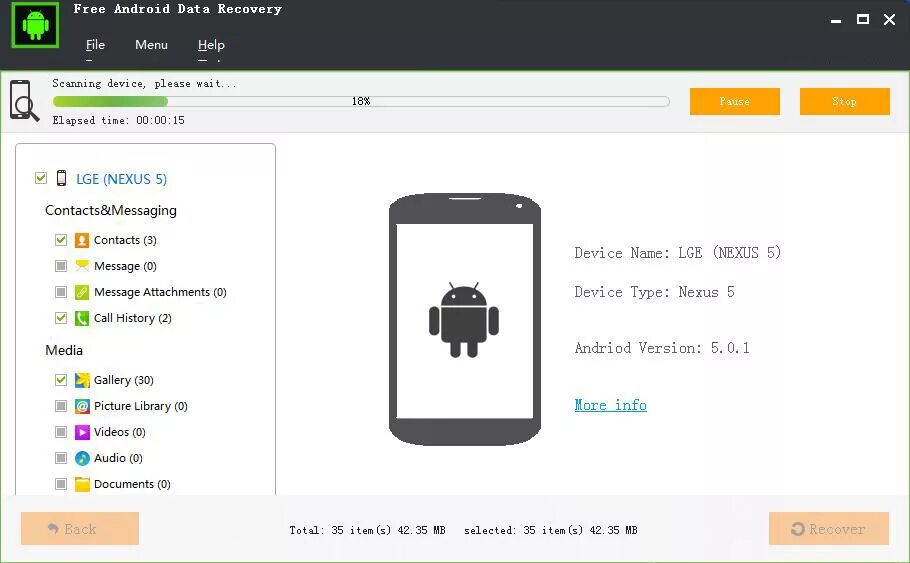Stop the device scan
This screenshot has height=563, width=910.
844,102
